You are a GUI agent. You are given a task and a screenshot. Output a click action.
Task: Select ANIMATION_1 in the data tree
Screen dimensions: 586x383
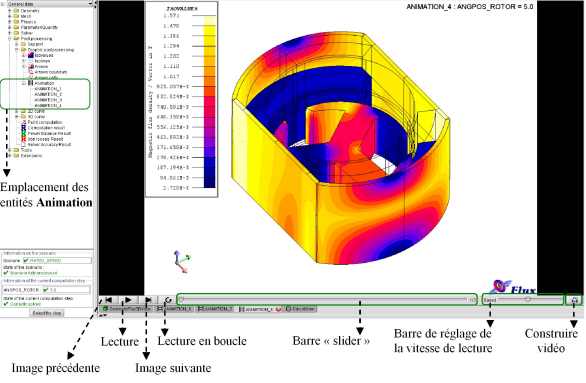48,89
